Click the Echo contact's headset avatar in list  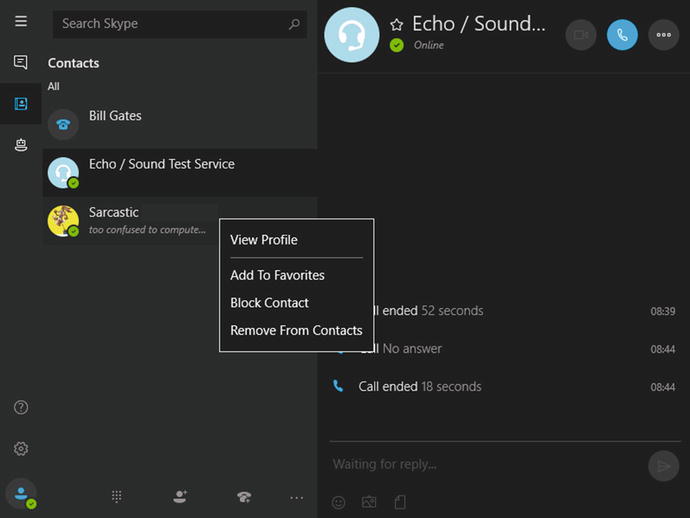63,173
